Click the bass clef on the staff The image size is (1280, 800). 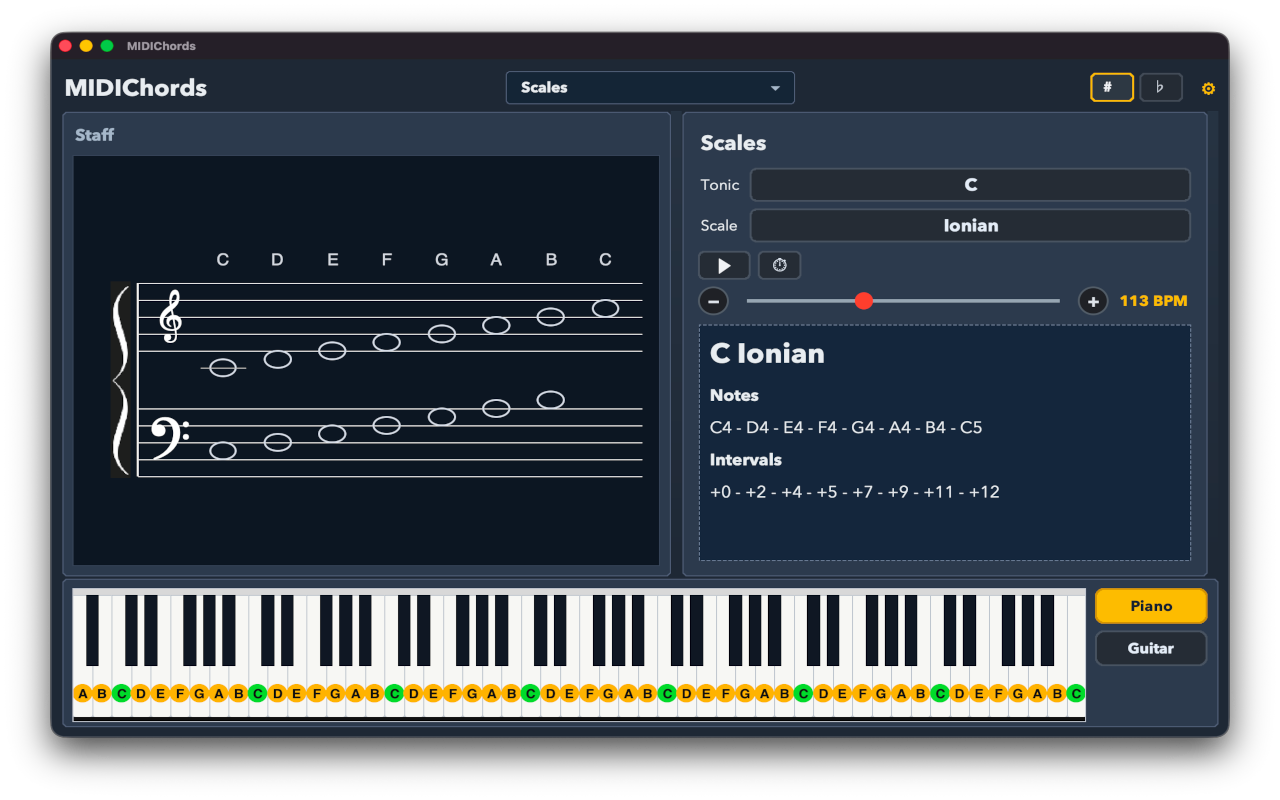click(168, 436)
